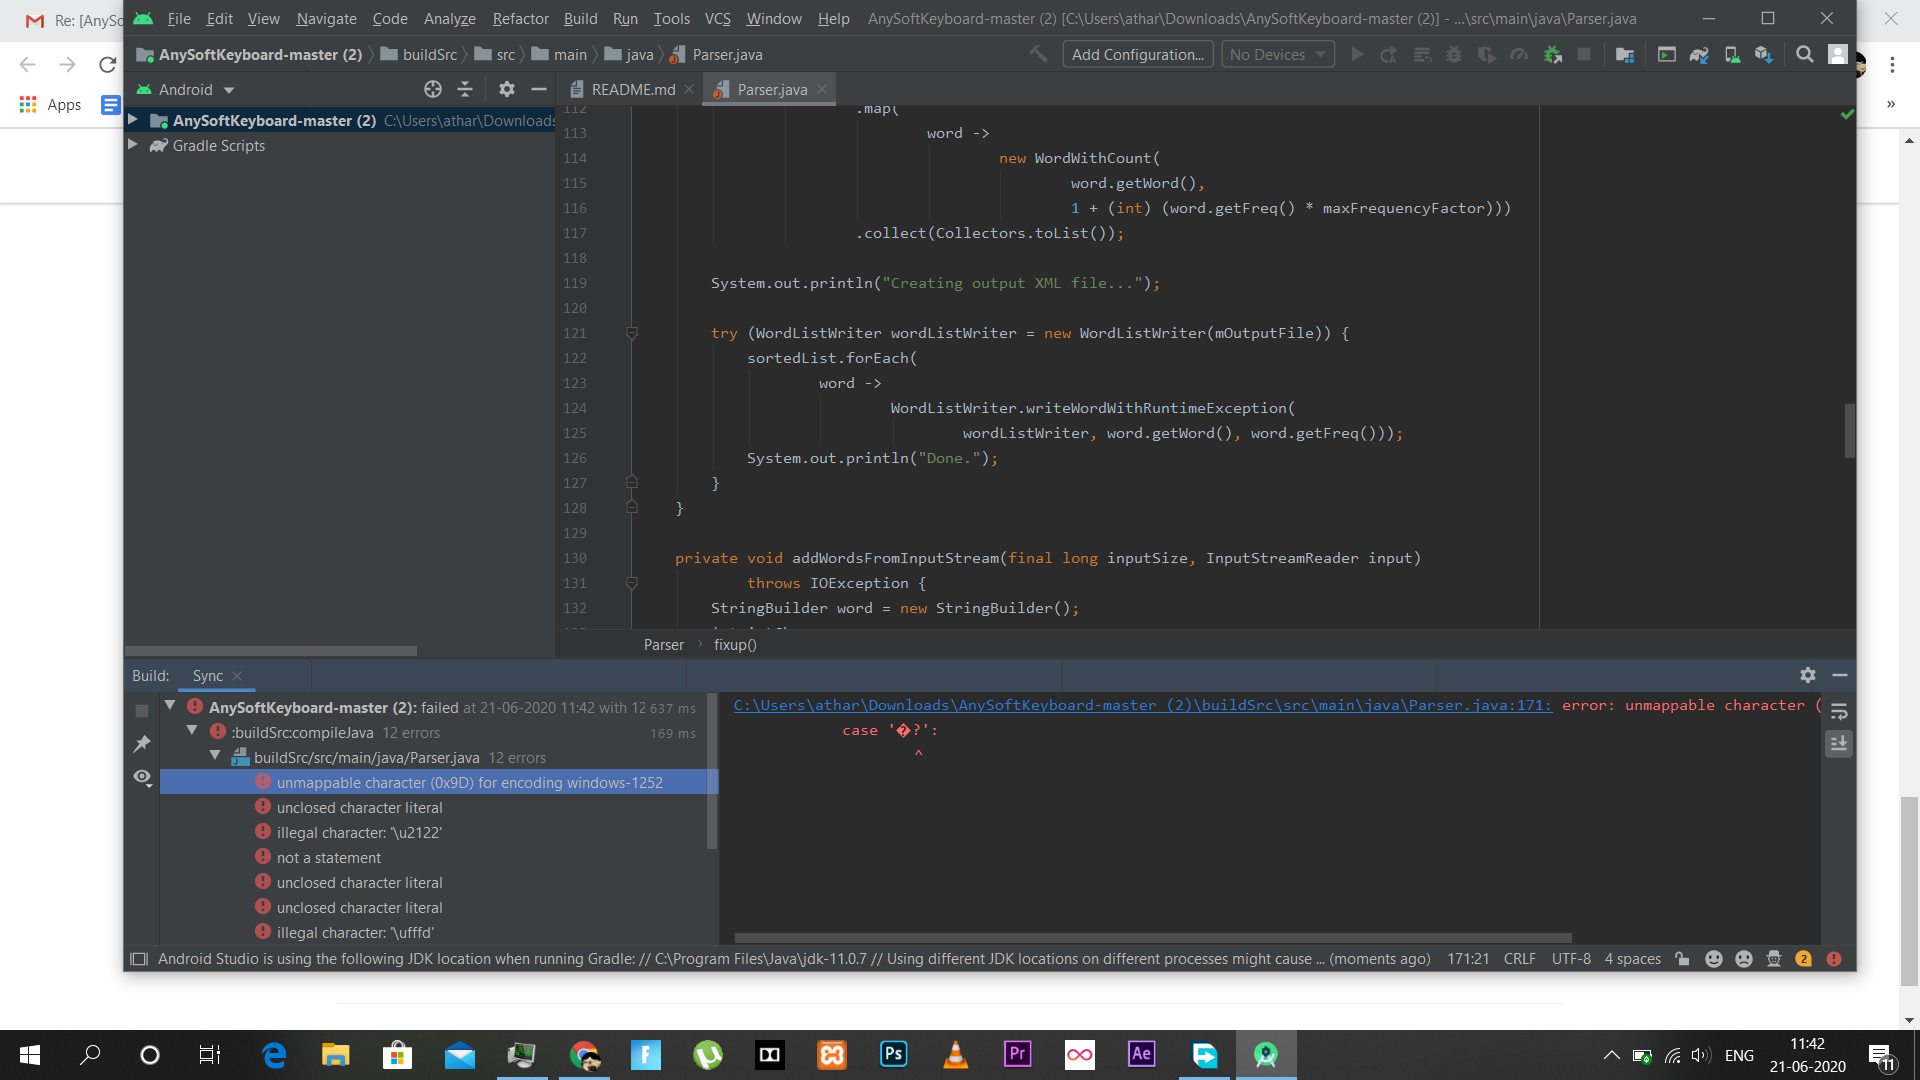The width and height of the screenshot is (1920, 1080).
Task: Click the Search Everywhere magnifier icon
Action: pyautogui.click(x=1804, y=55)
